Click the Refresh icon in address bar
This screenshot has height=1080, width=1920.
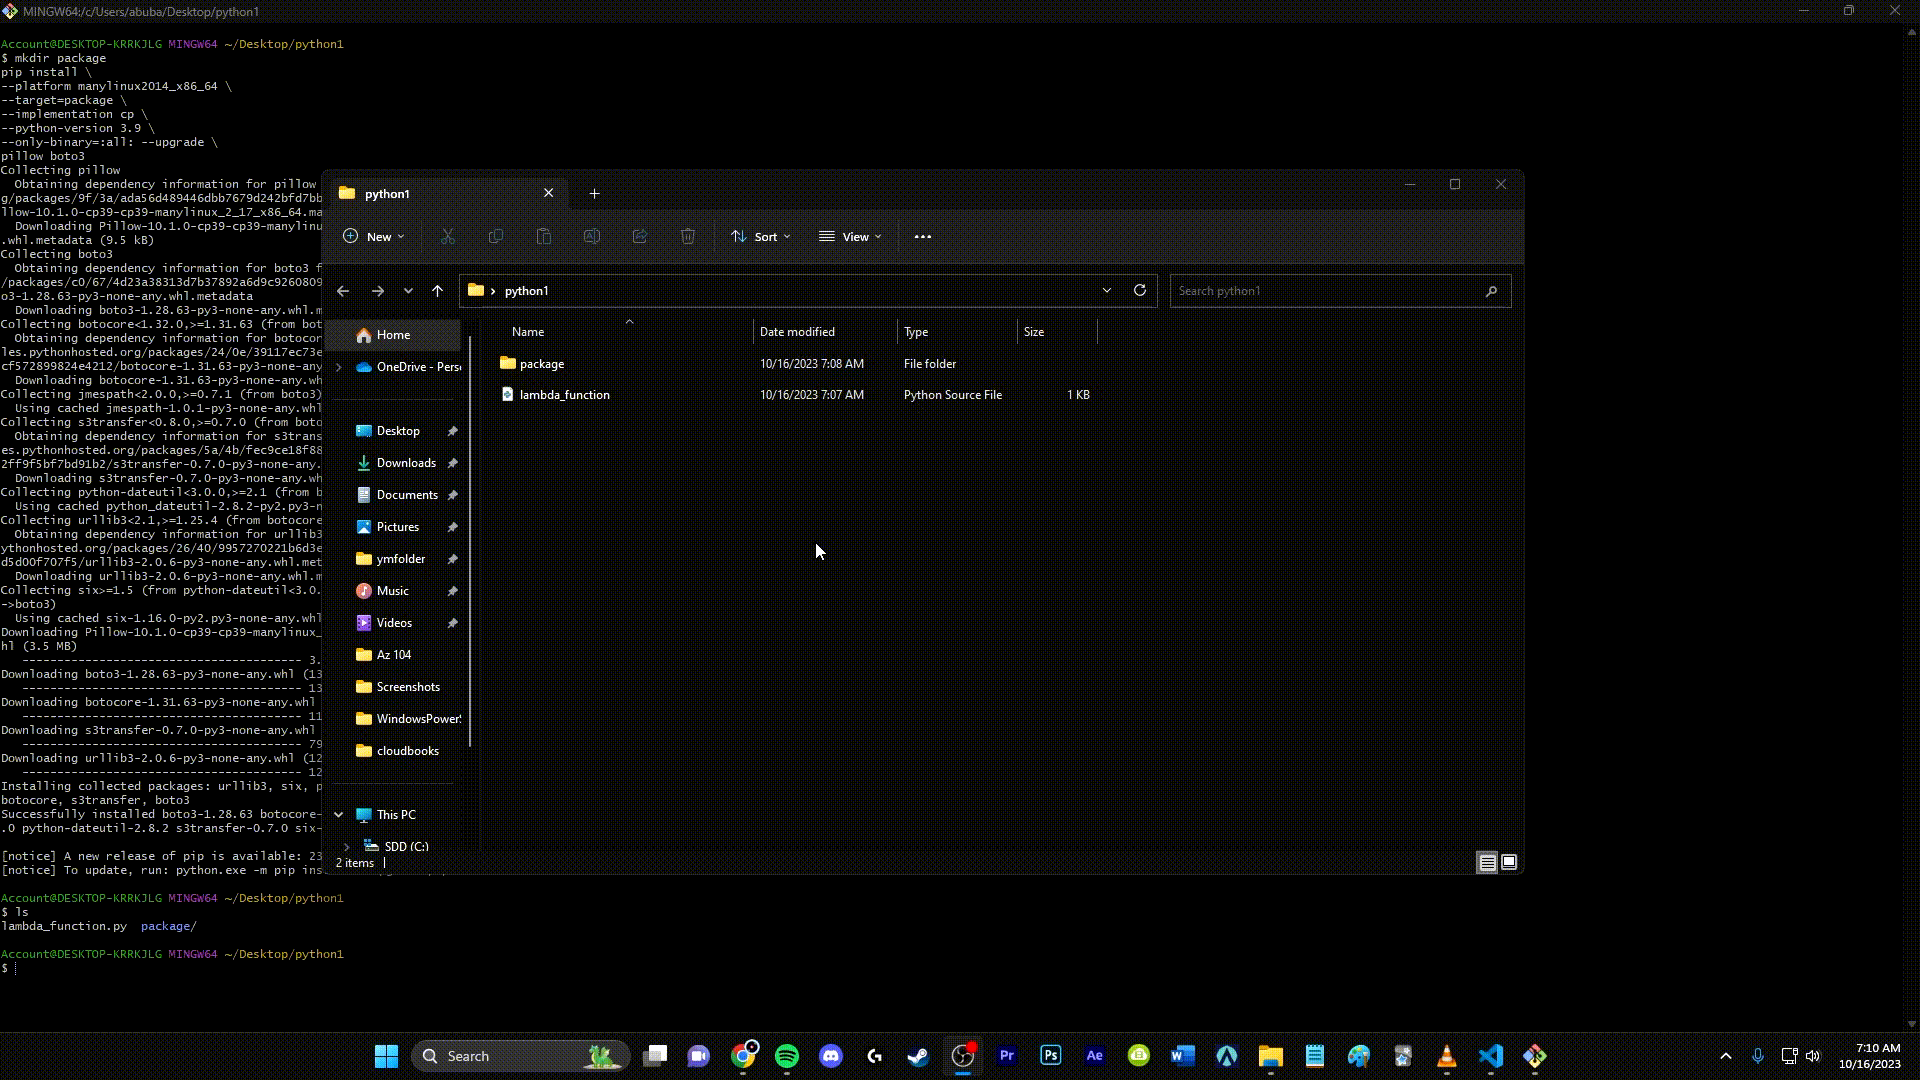[x=1139, y=290]
